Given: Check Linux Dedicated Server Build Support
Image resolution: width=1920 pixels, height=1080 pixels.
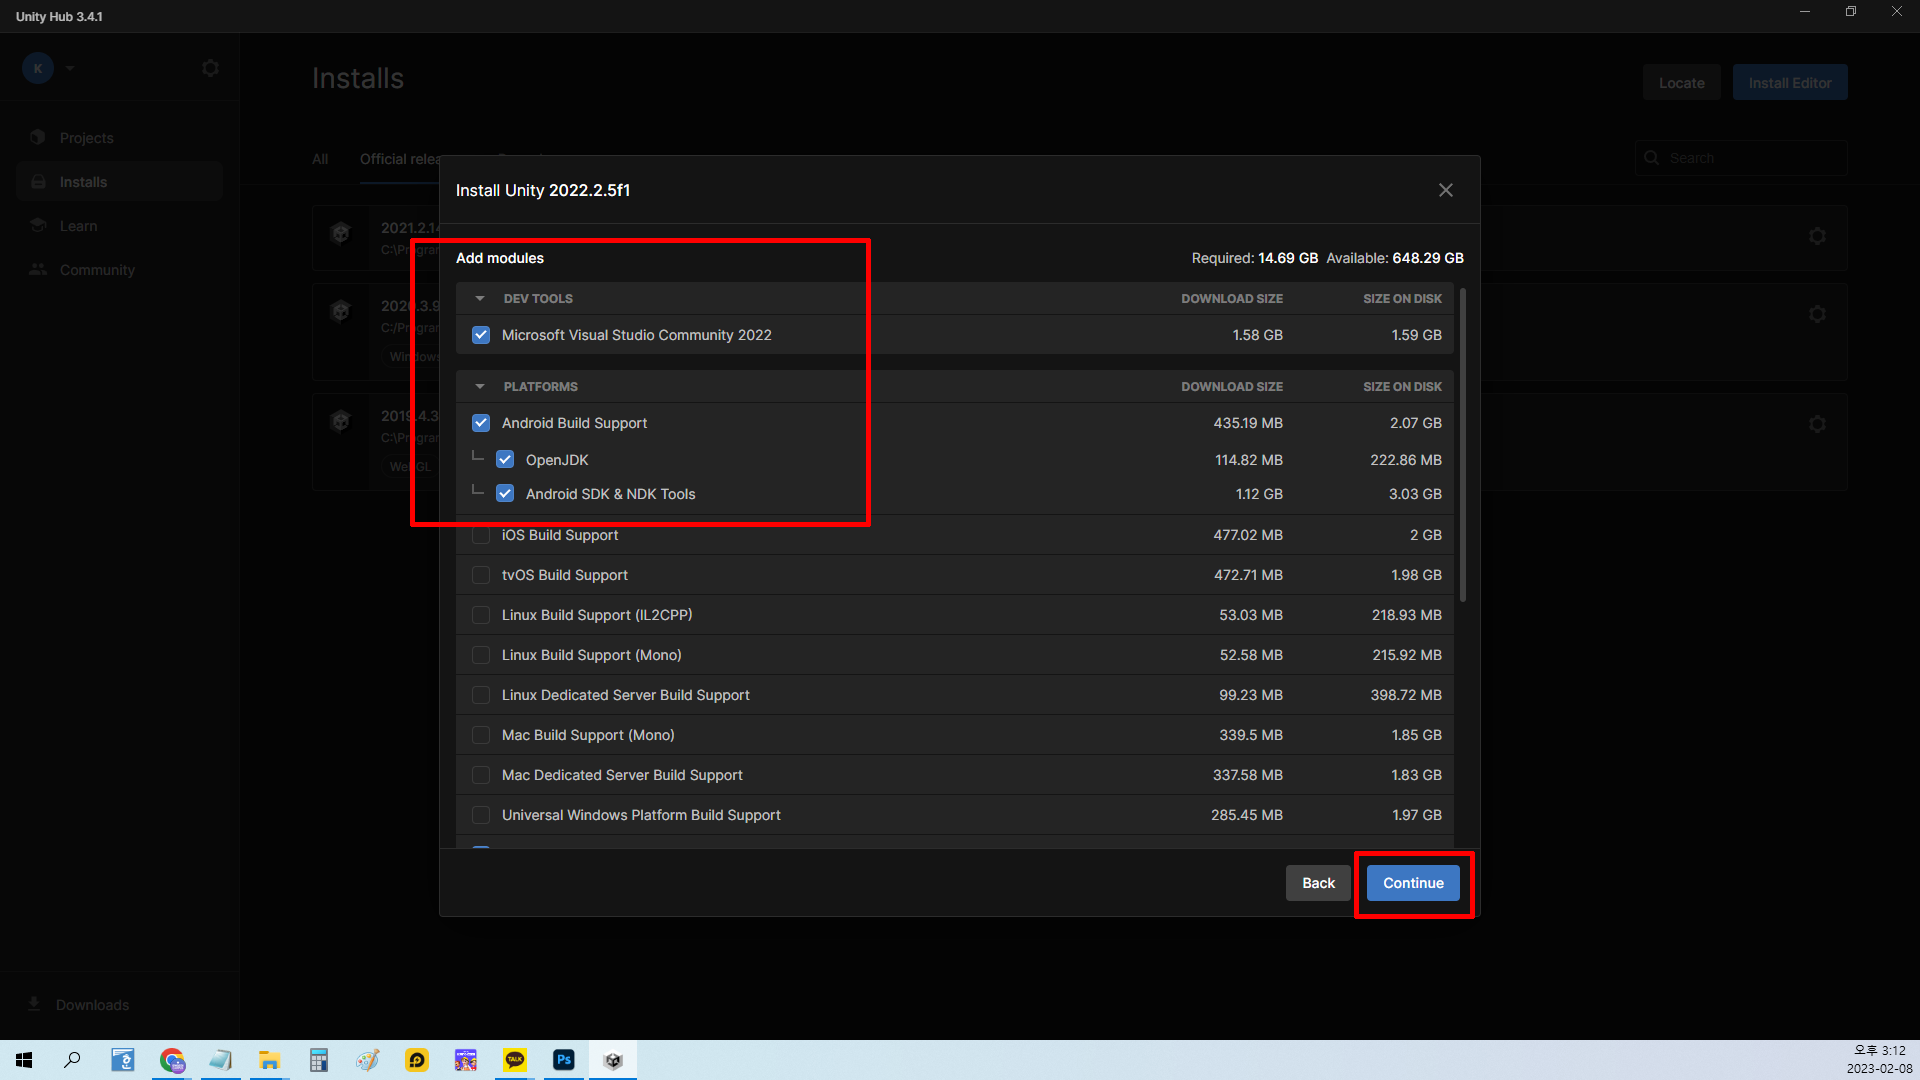Looking at the screenshot, I should (481, 695).
